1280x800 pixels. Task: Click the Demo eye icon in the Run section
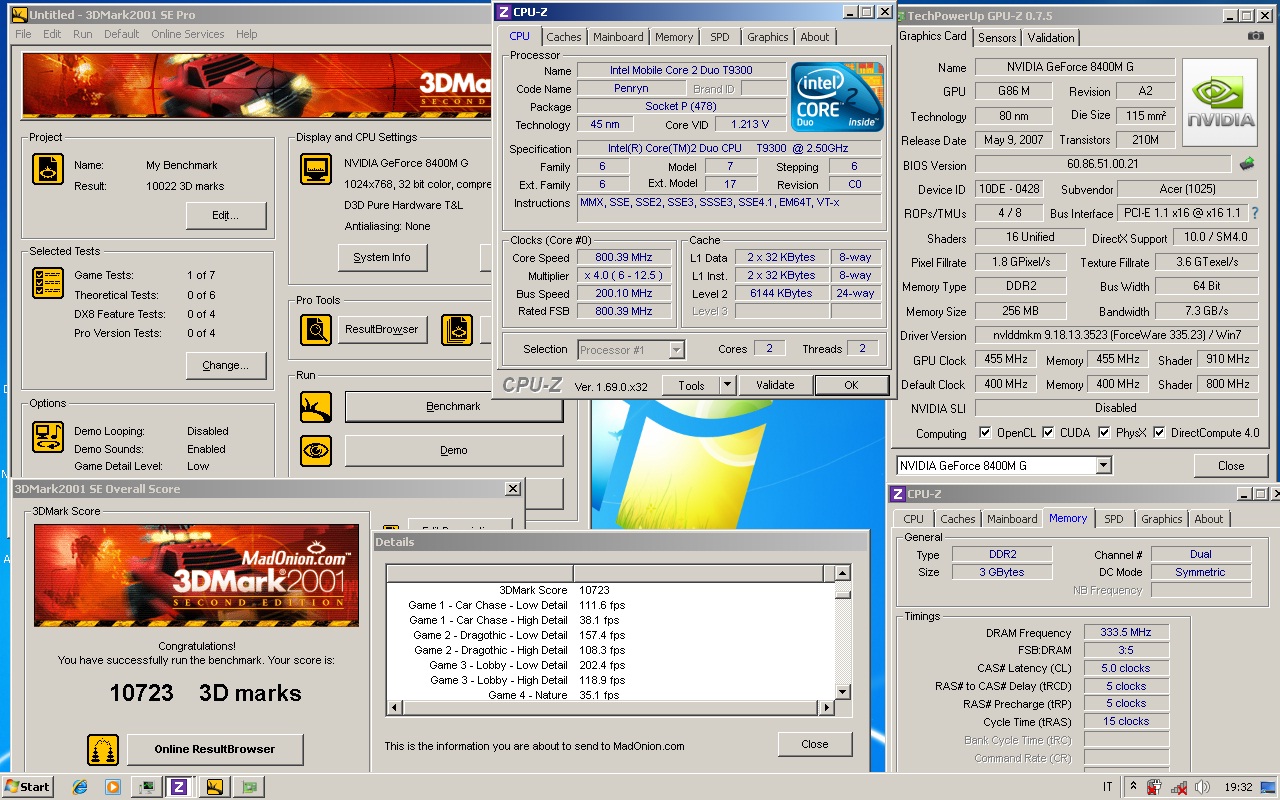(x=316, y=450)
